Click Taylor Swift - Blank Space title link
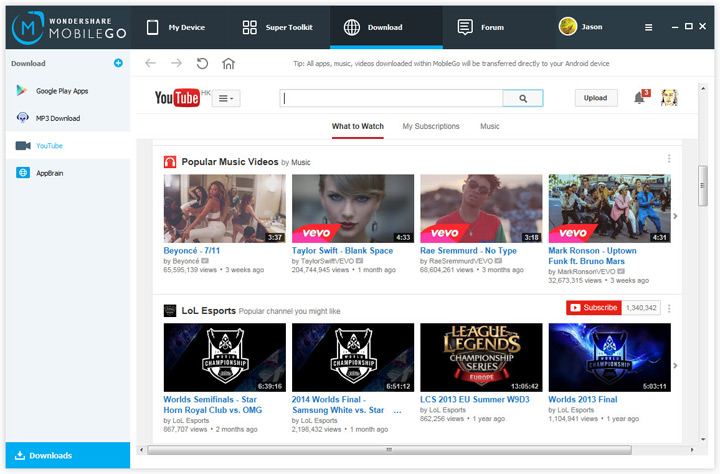 (342, 251)
